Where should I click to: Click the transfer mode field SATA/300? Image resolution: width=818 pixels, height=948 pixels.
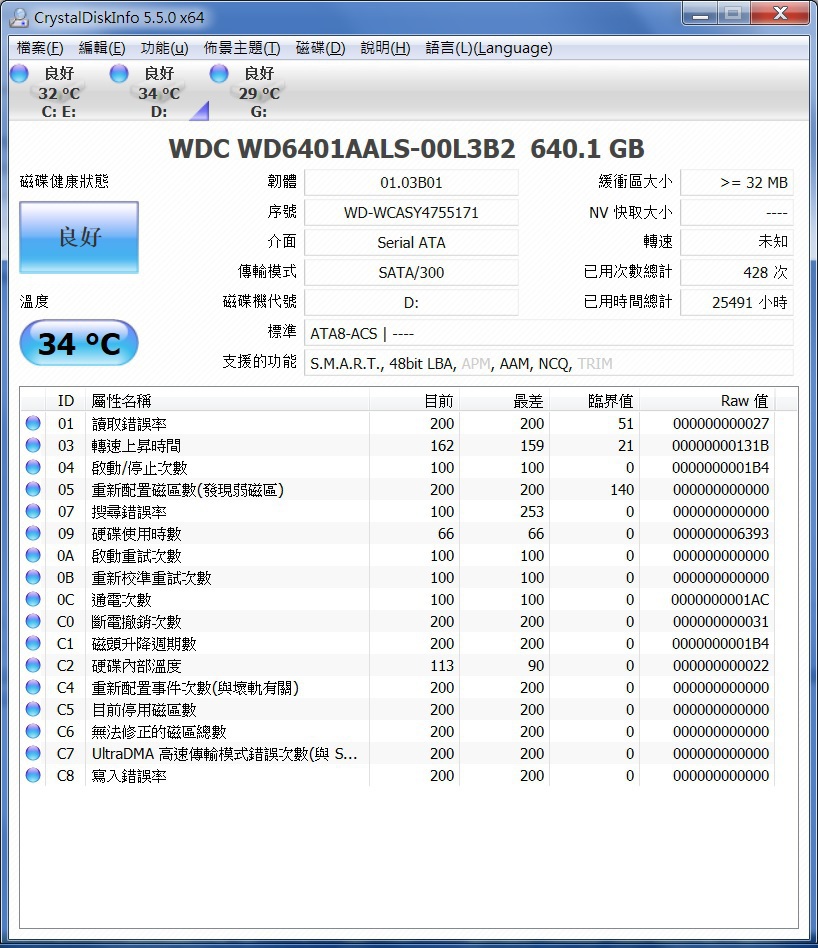pyautogui.click(x=411, y=273)
